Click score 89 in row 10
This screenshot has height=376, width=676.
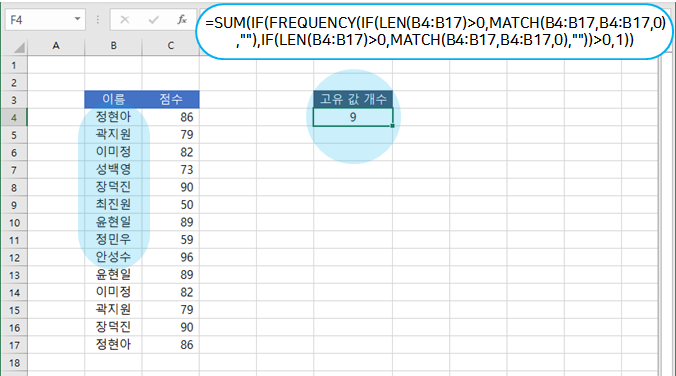tap(171, 222)
